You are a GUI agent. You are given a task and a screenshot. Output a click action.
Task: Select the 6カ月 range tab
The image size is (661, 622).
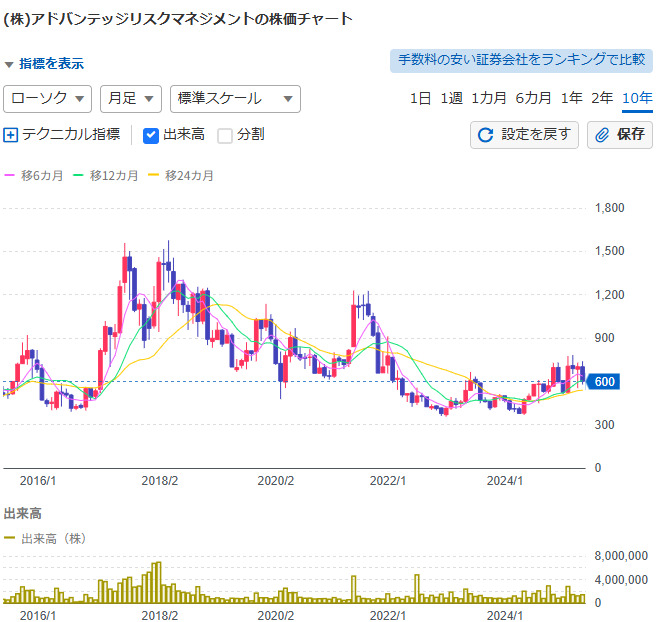(533, 98)
